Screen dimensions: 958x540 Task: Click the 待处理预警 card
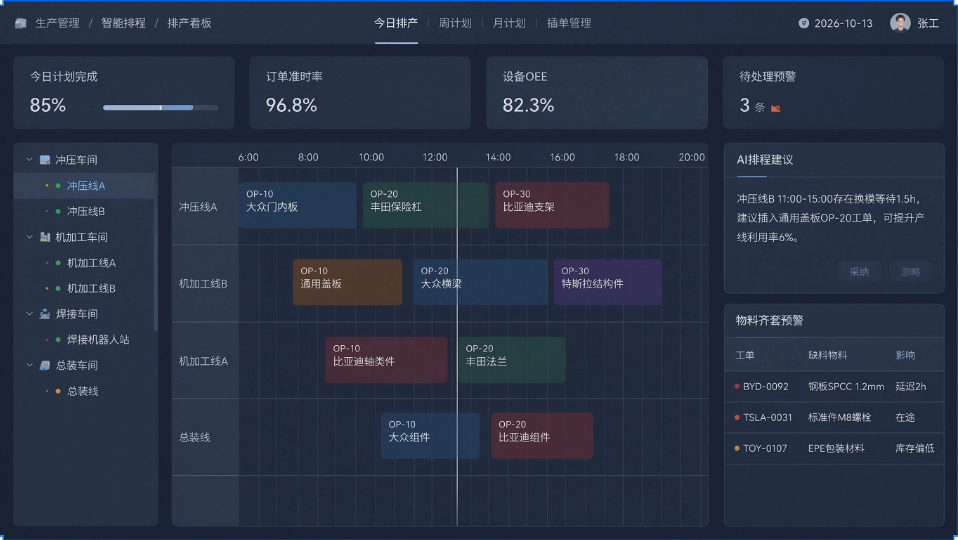click(x=833, y=93)
